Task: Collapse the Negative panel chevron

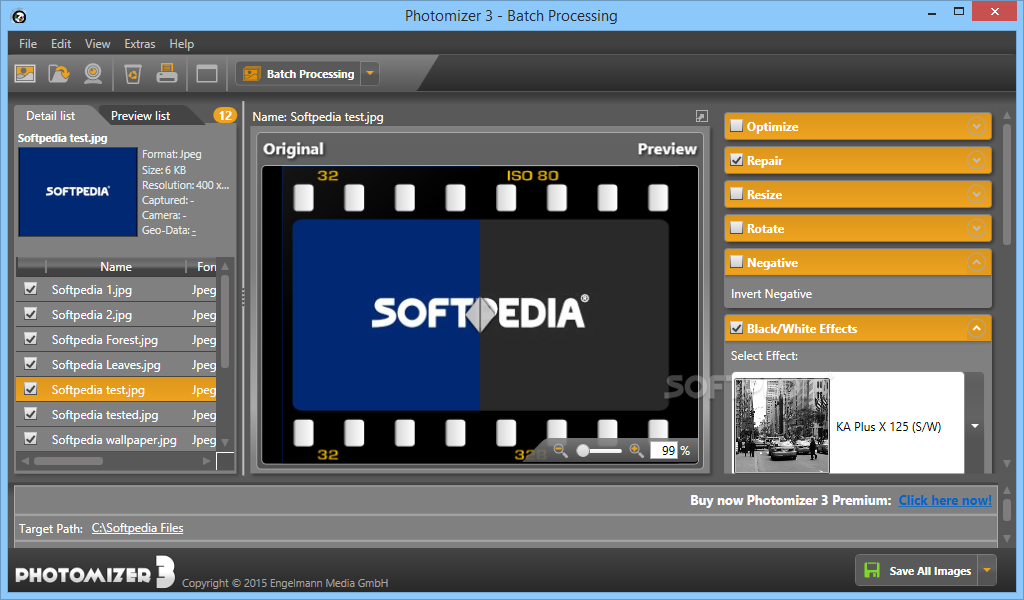Action: pos(976,262)
